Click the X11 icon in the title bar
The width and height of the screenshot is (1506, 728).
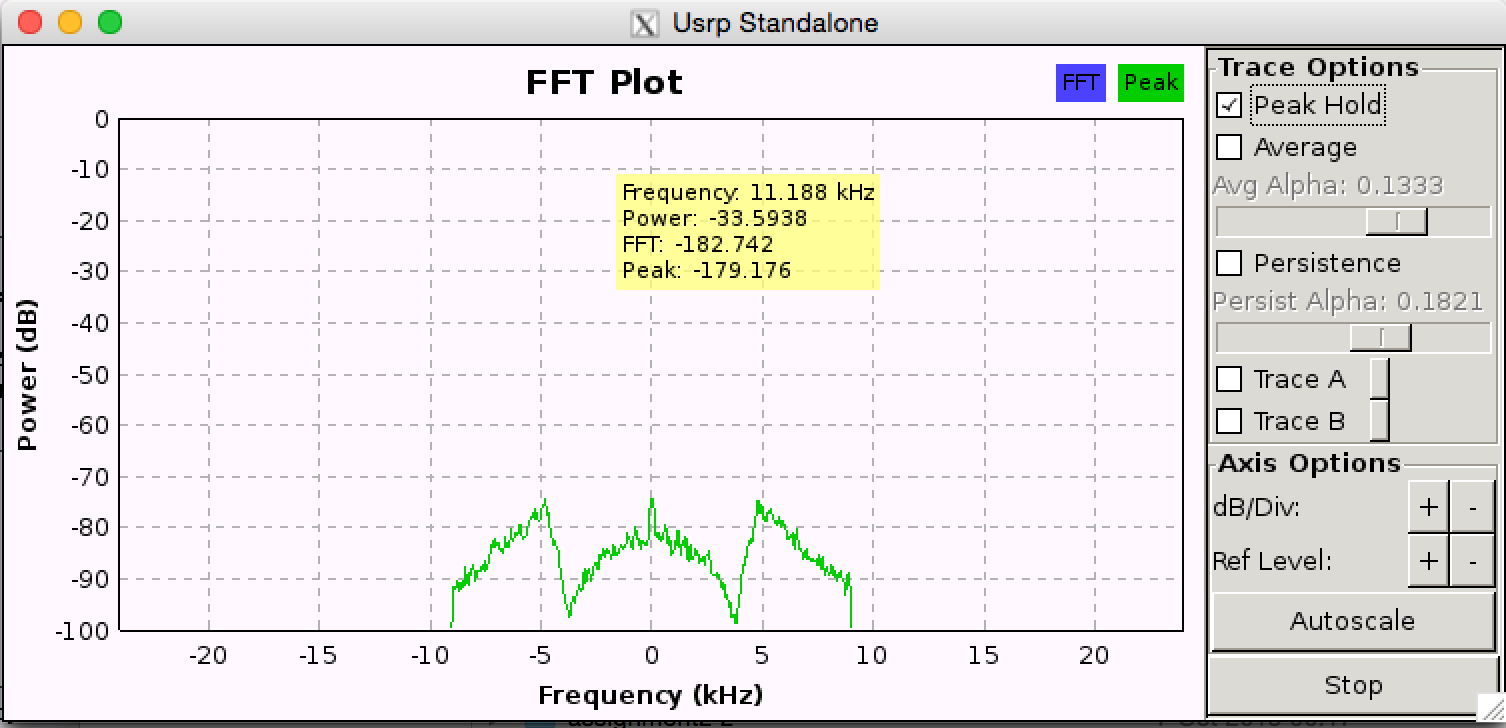pos(645,23)
